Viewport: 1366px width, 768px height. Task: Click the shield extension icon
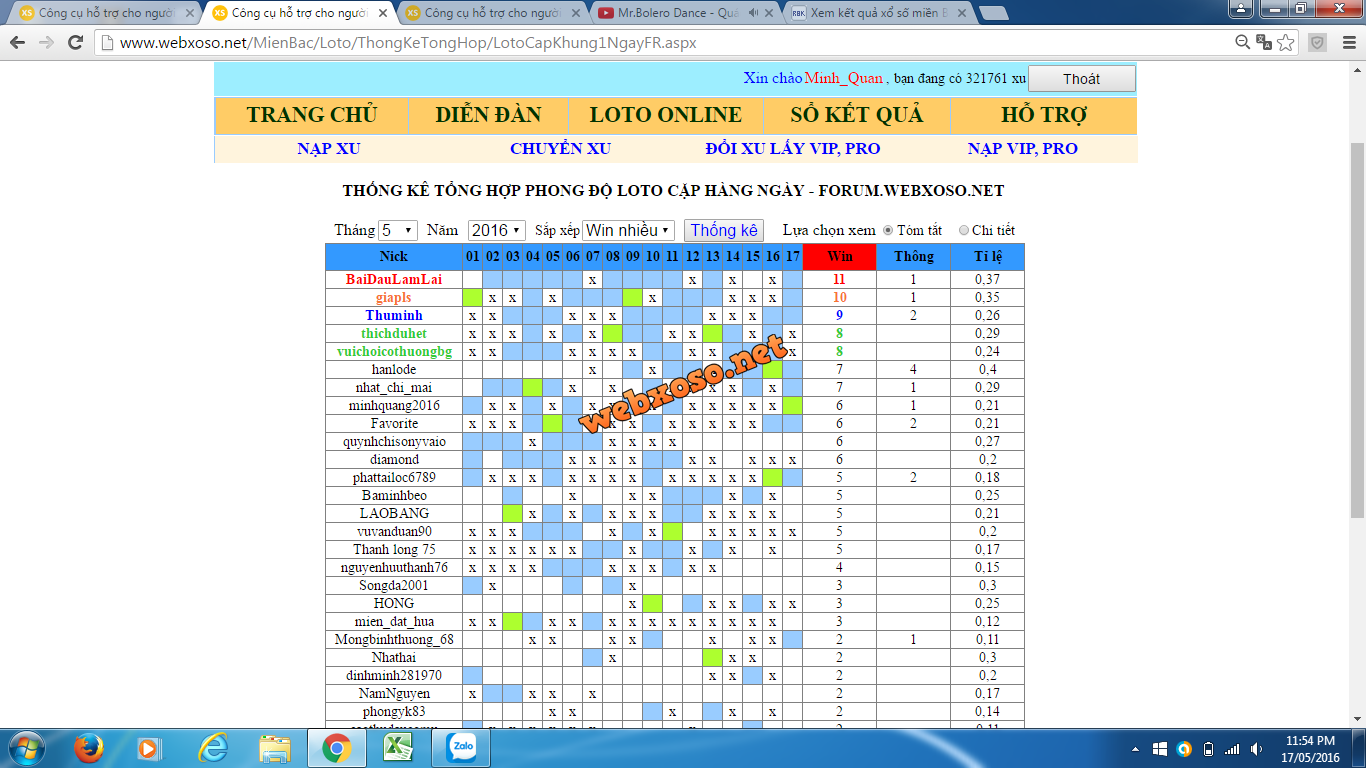[x=1318, y=43]
